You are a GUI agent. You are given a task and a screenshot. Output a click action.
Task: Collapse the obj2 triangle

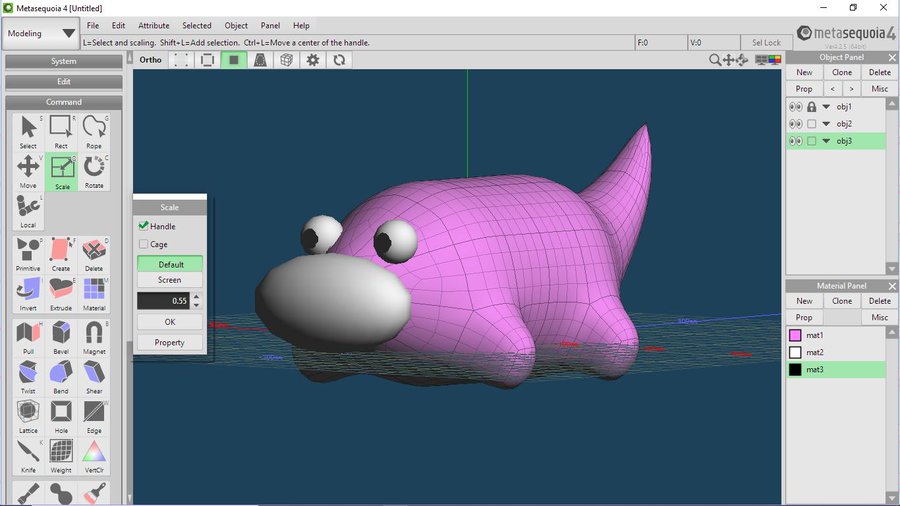[826, 124]
